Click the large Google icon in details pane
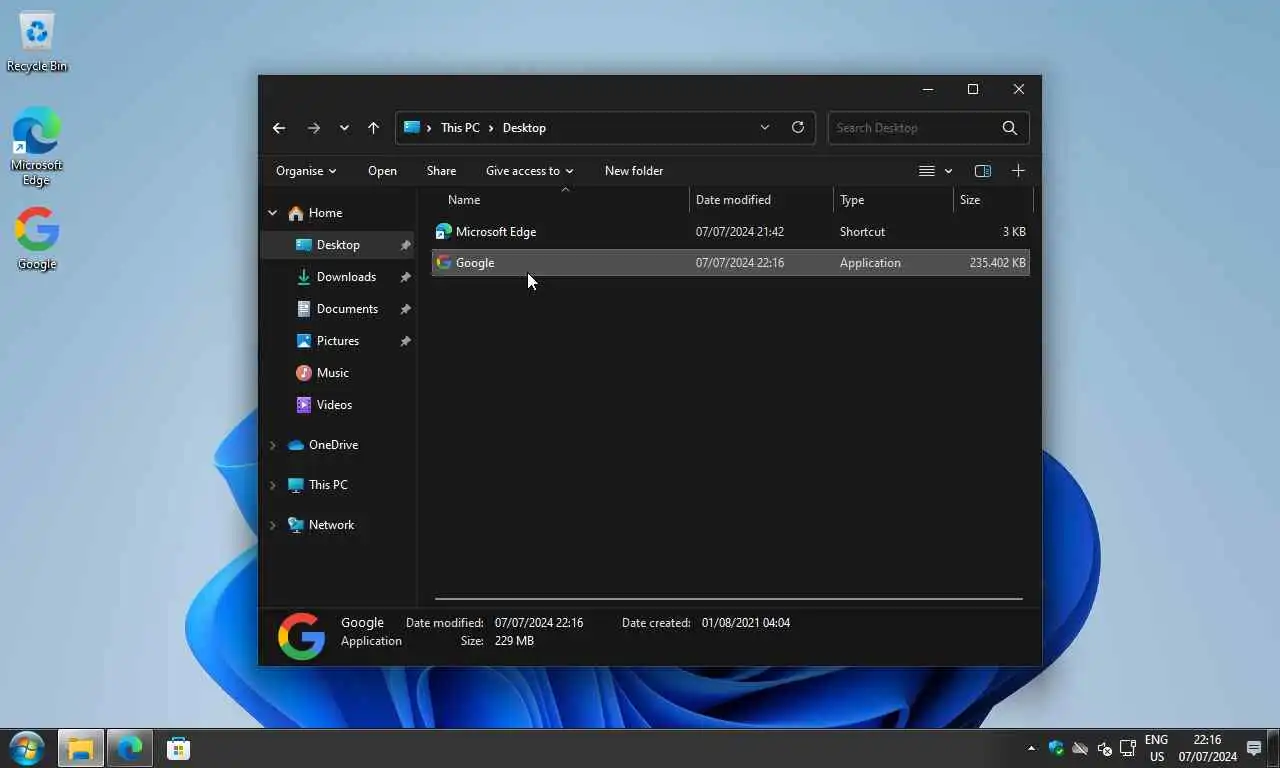The height and width of the screenshot is (768, 1280). coord(301,636)
